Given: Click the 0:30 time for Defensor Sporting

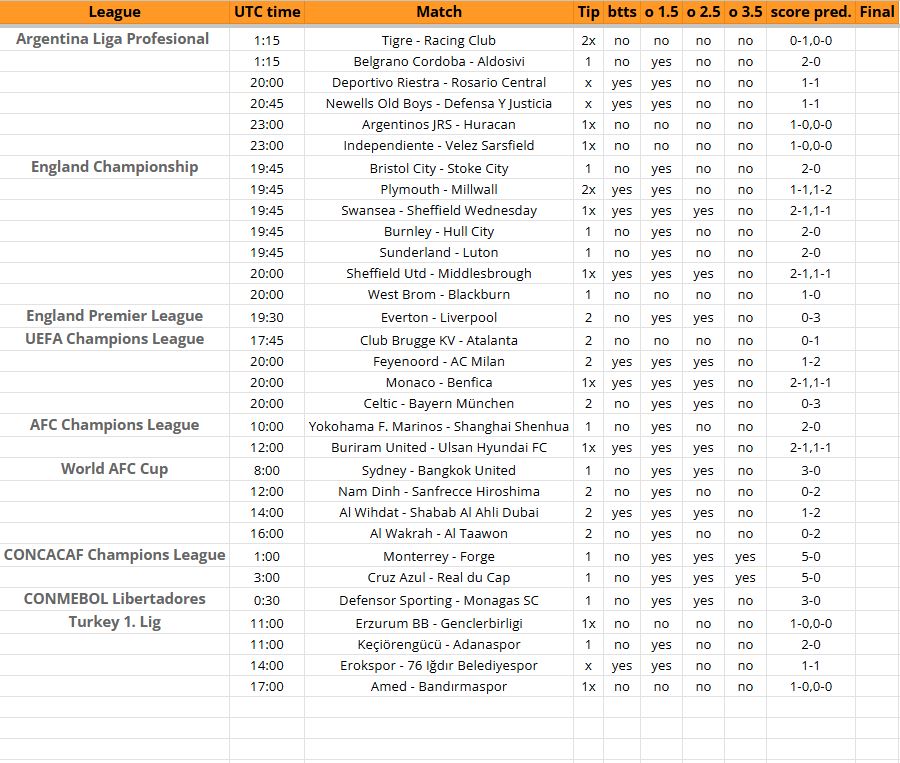Looking at the screenshot, I should point(267,601).
